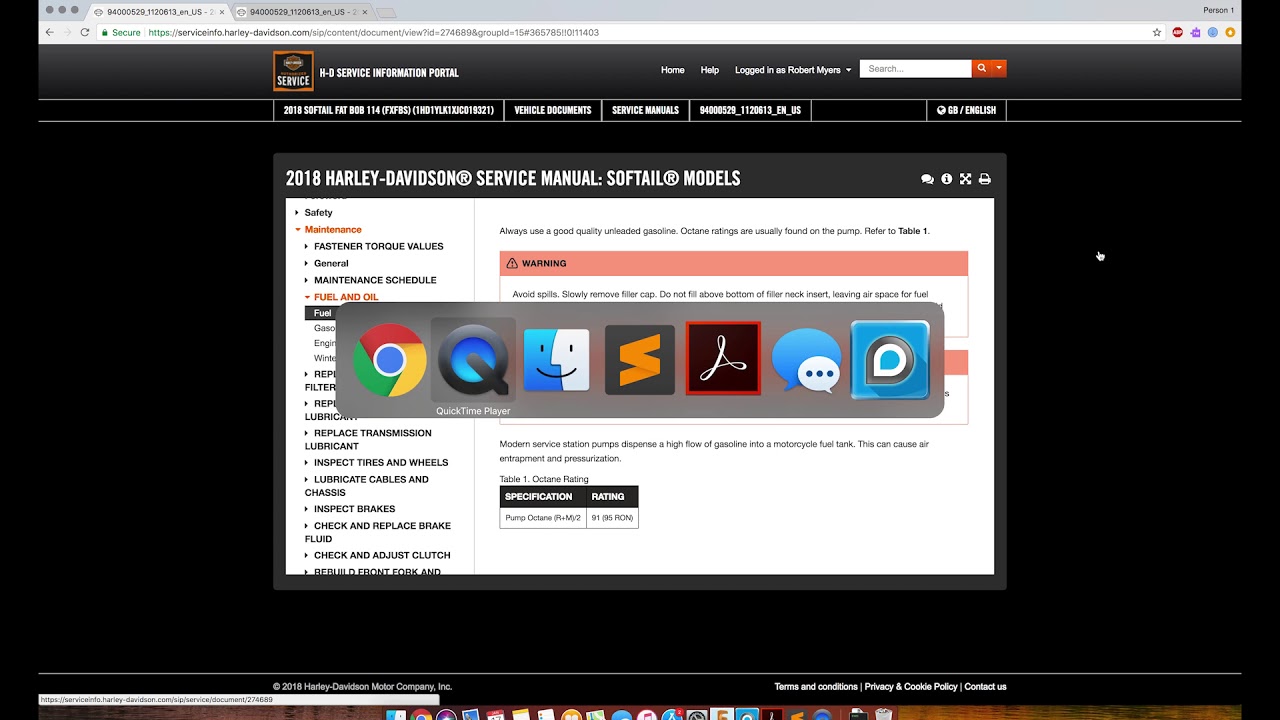Open the Logged in as Robert Myers menu
Screen dimensions: 1280x720
(793, 70)
